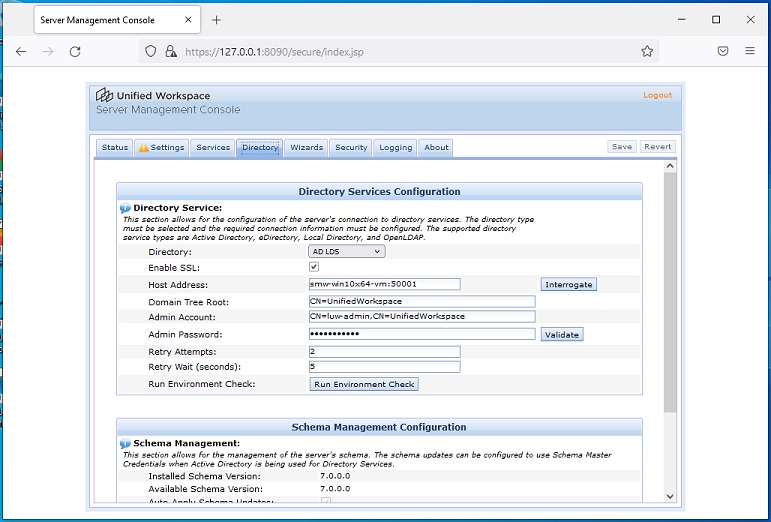The height and width of the screenshot is (522, 771).
Task: Click the Retry Attempts field
Action: pos(385,352)
